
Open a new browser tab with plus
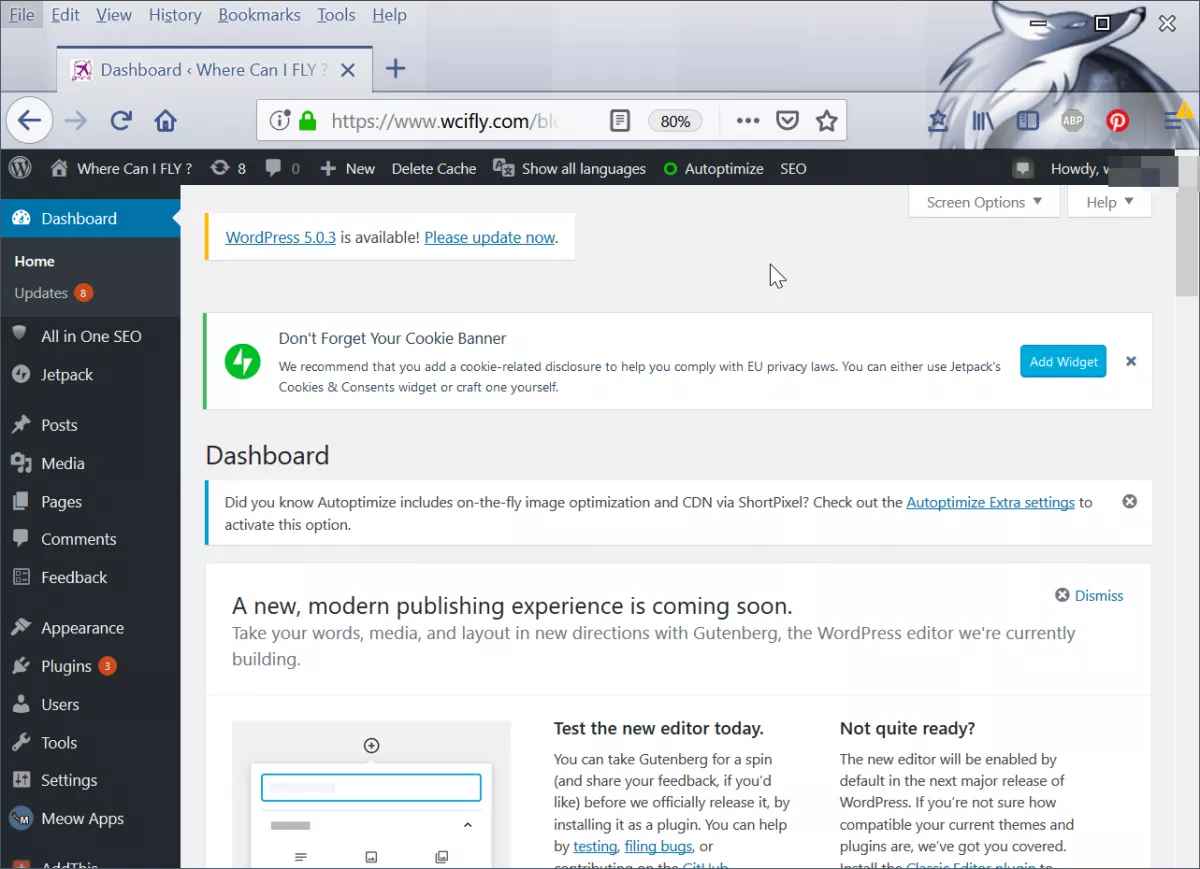point(395,69)
